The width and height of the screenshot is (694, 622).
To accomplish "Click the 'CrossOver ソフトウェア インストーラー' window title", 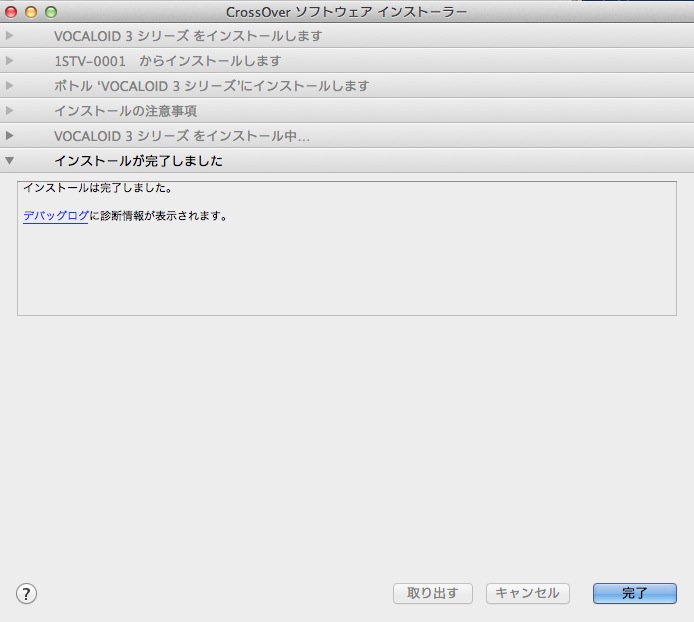I will (347, 12).
